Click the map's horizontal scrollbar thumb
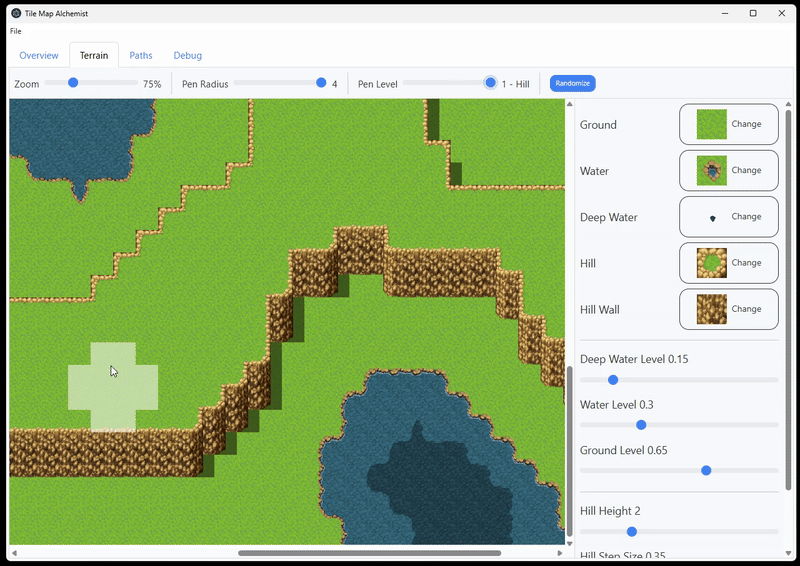Screen dimensions: 800x566 coord(369,553)
